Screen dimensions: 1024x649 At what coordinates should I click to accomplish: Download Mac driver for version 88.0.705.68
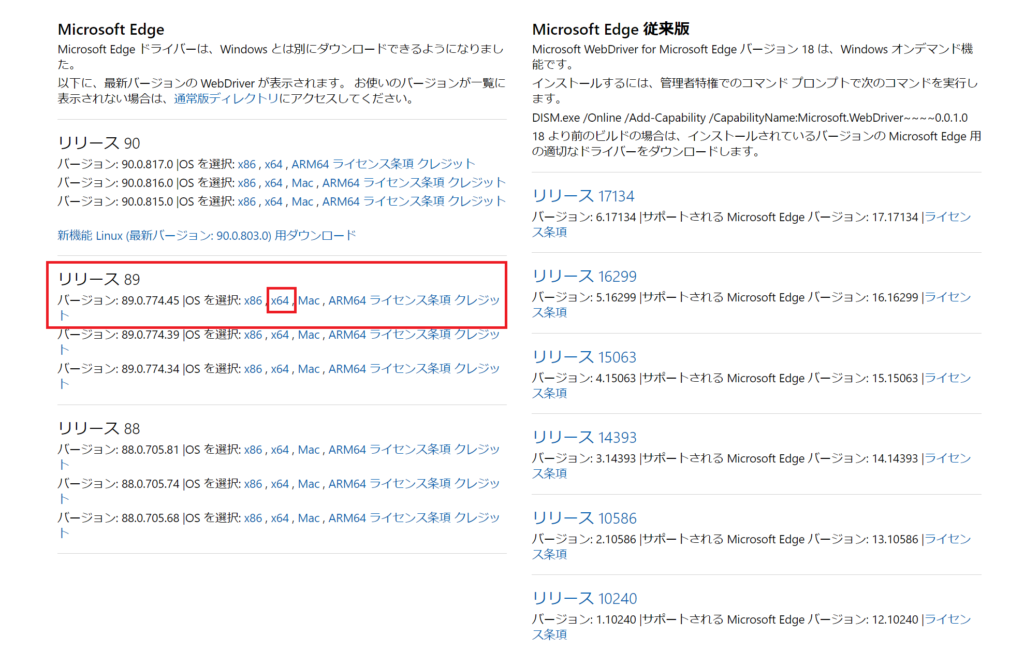309,518
